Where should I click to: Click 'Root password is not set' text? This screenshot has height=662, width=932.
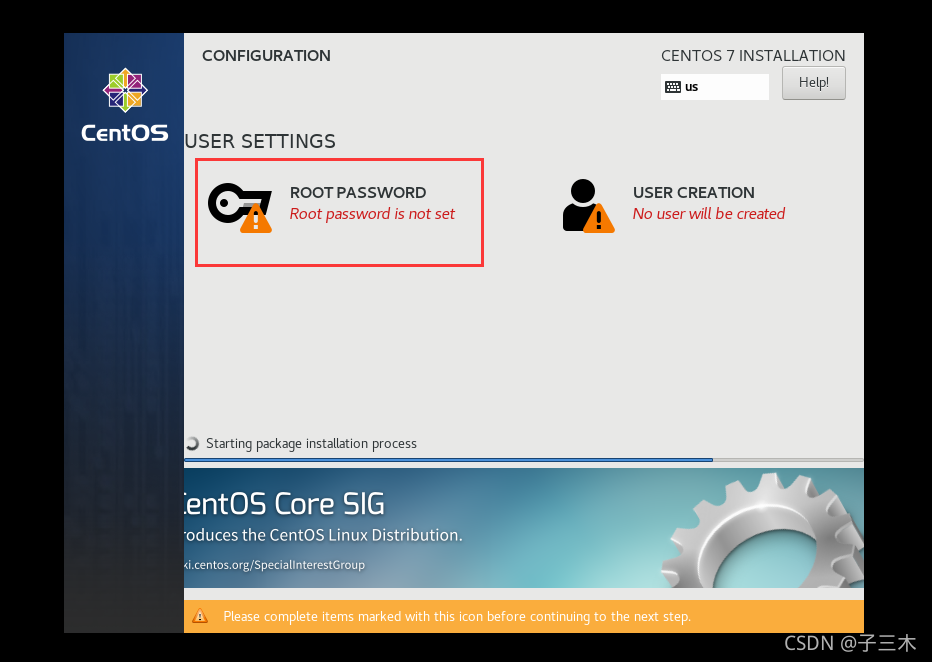click(x=372, y=214)
